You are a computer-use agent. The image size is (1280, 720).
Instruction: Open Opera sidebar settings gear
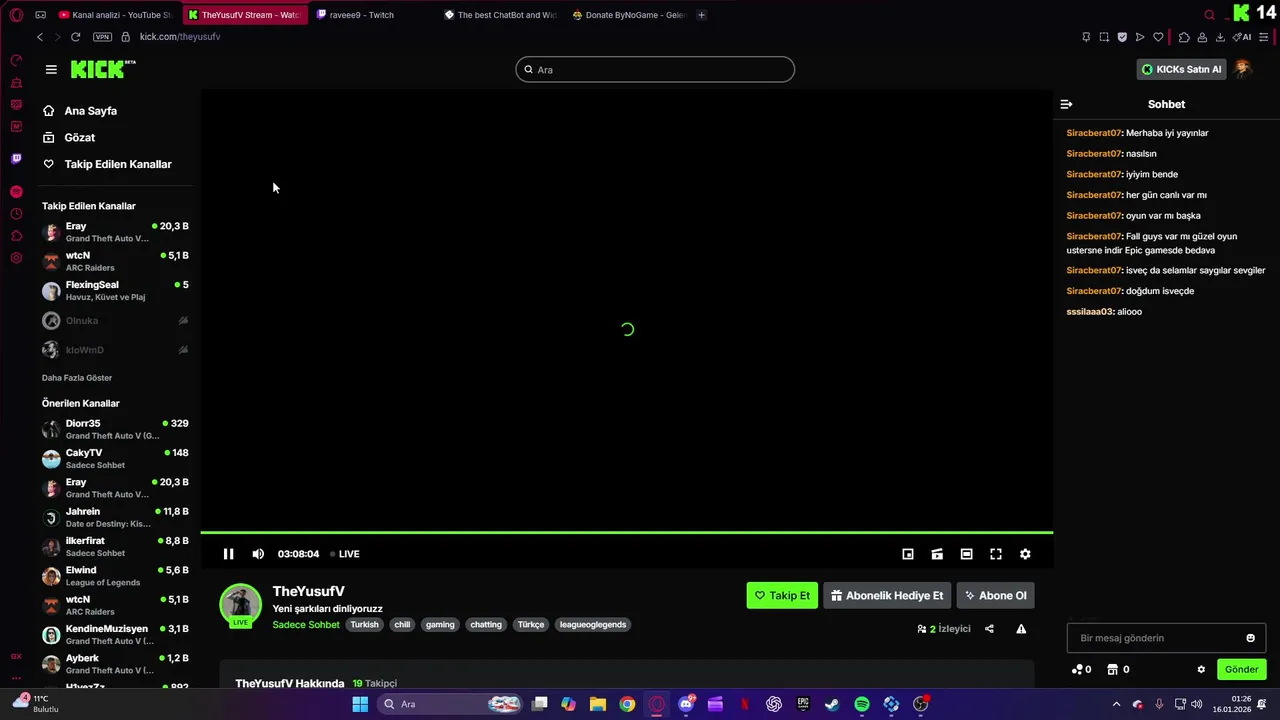tap(16, 258)
